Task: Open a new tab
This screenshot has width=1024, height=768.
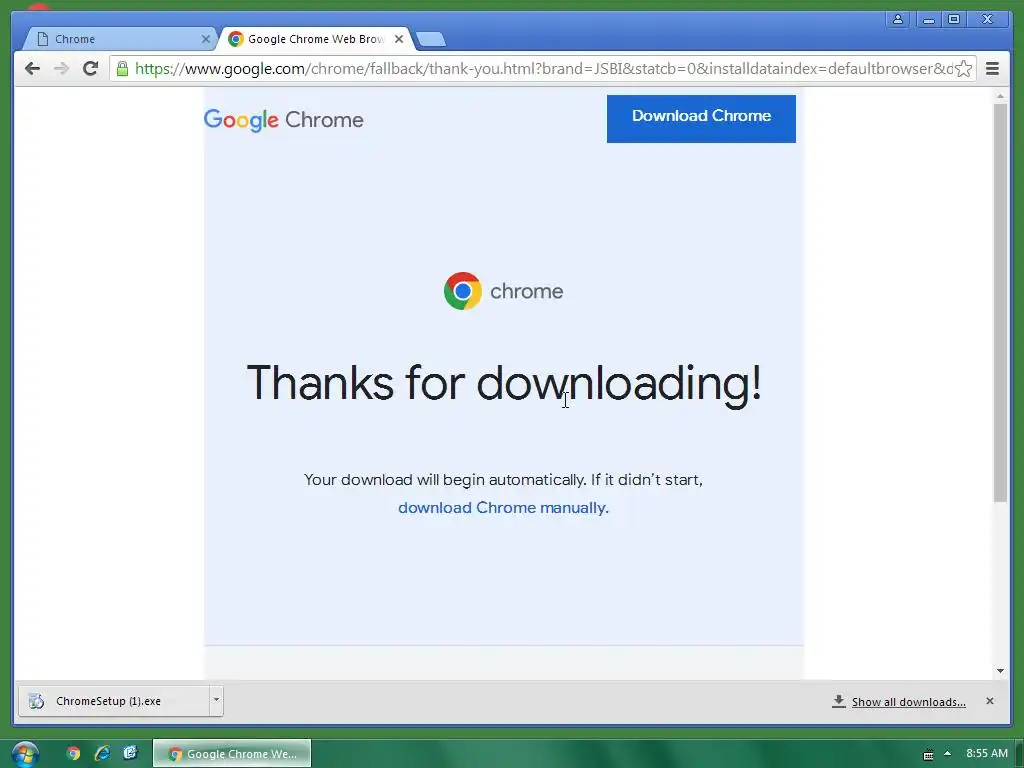Action: [431, 39]
